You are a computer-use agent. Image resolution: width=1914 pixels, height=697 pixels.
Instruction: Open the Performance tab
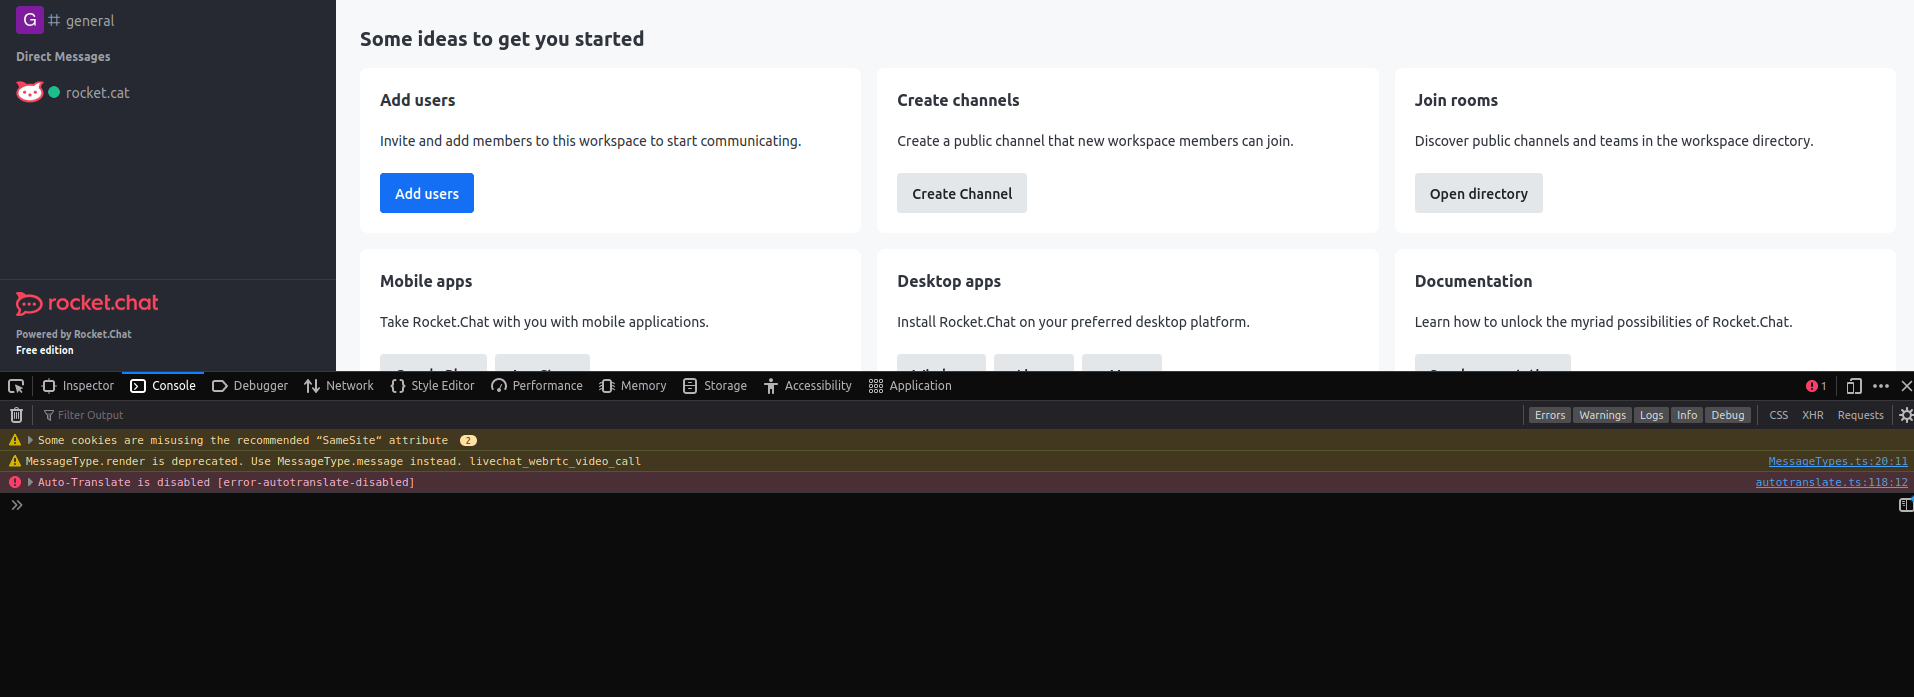(537, 386)
